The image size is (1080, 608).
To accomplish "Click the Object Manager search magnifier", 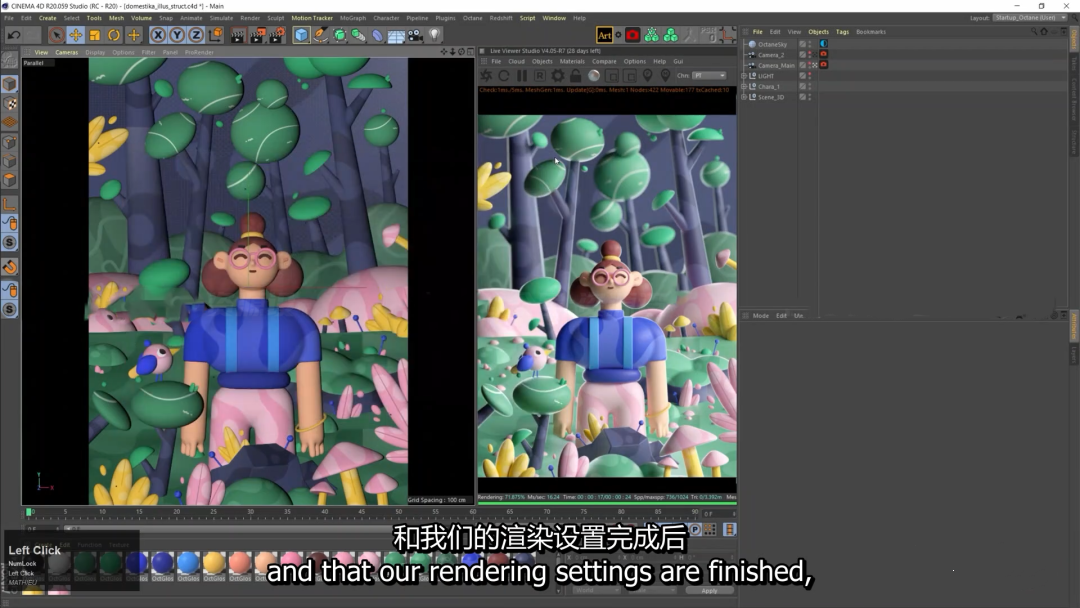I will [1034, 32].
